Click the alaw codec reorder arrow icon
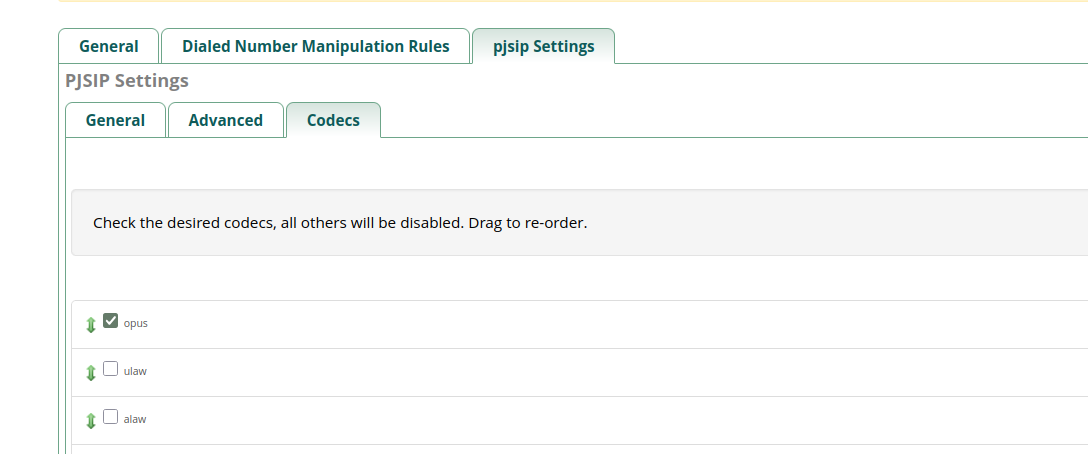This screenshot has height=454, width=1088. [x=91, y=420]
